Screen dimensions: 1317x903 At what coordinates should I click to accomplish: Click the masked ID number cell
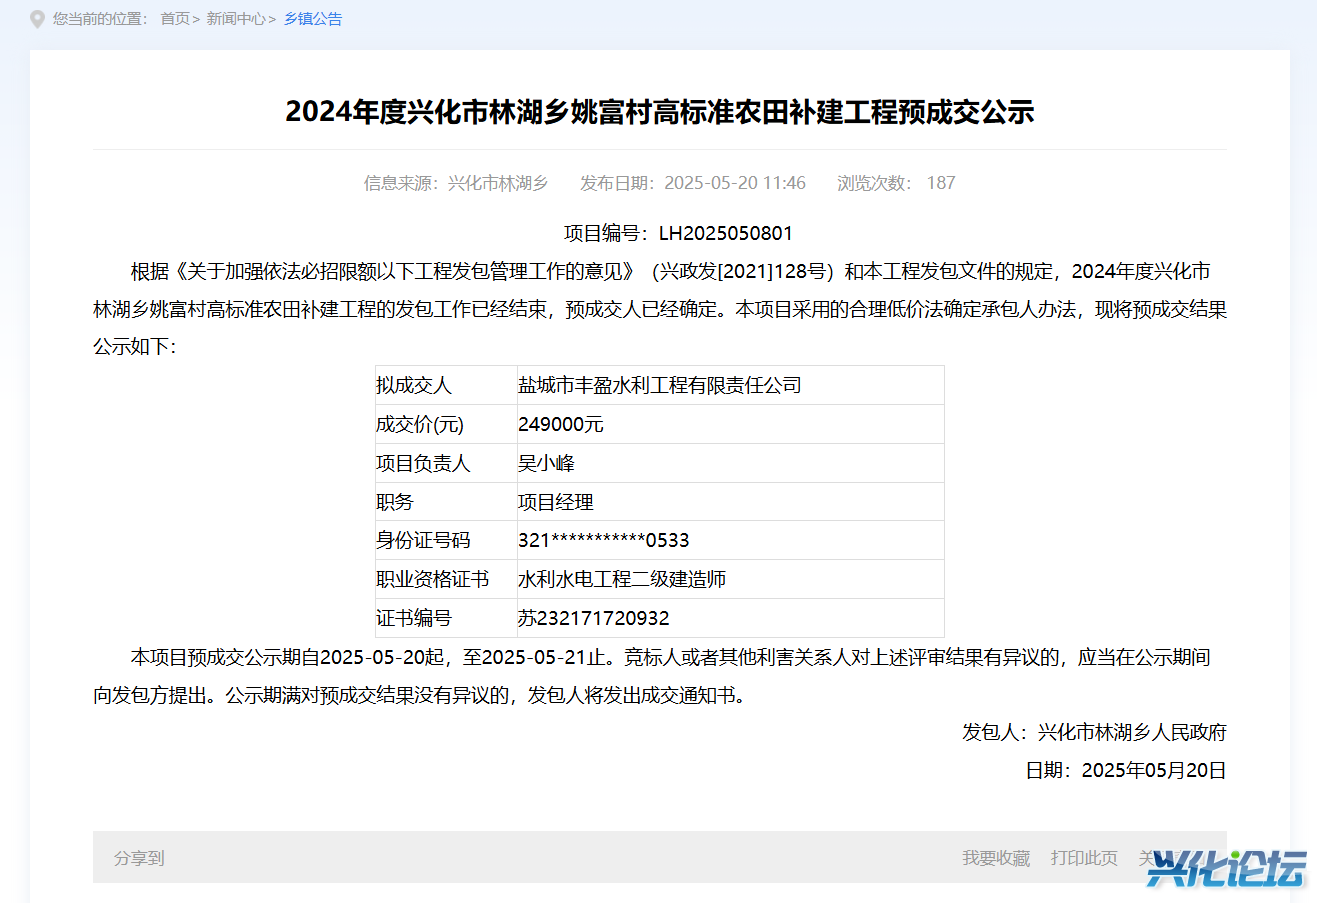click(604, 540)
